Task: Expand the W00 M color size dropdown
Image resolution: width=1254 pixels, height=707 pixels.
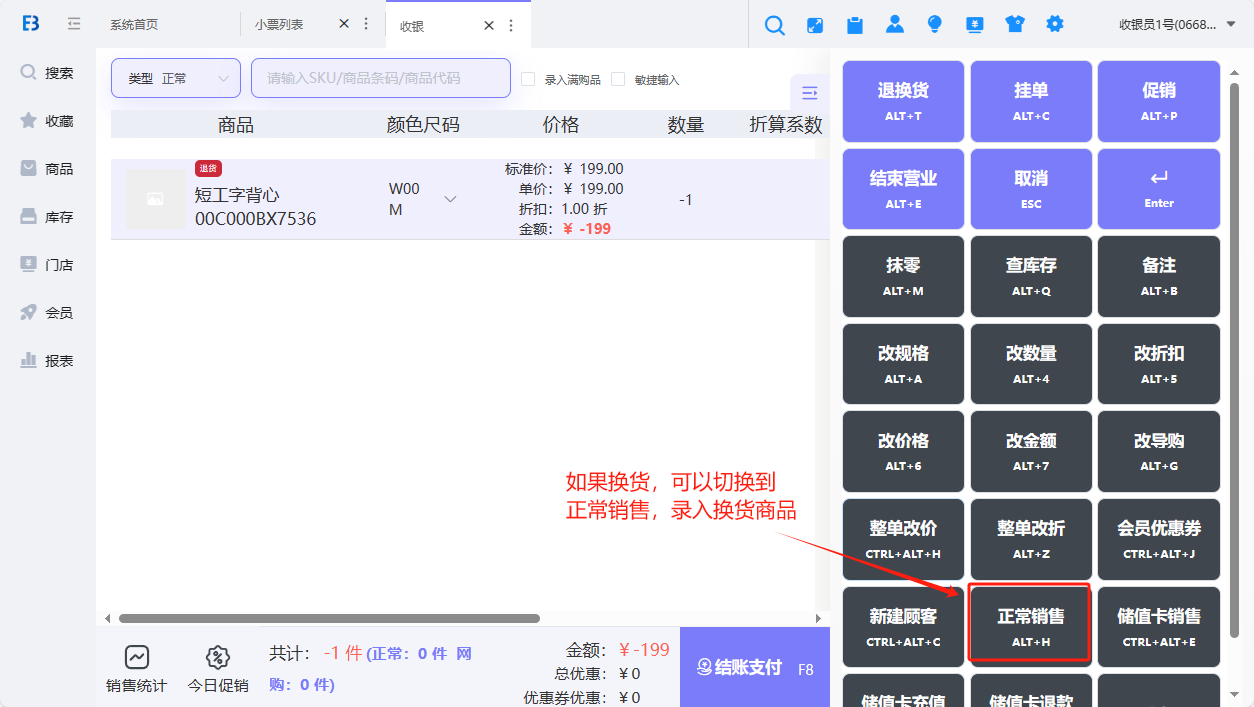Action: (x=450, y=199)
